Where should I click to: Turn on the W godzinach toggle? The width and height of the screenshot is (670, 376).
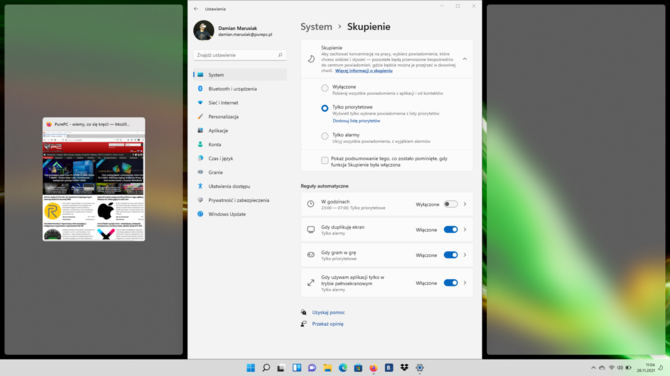[x=450, y=204]
